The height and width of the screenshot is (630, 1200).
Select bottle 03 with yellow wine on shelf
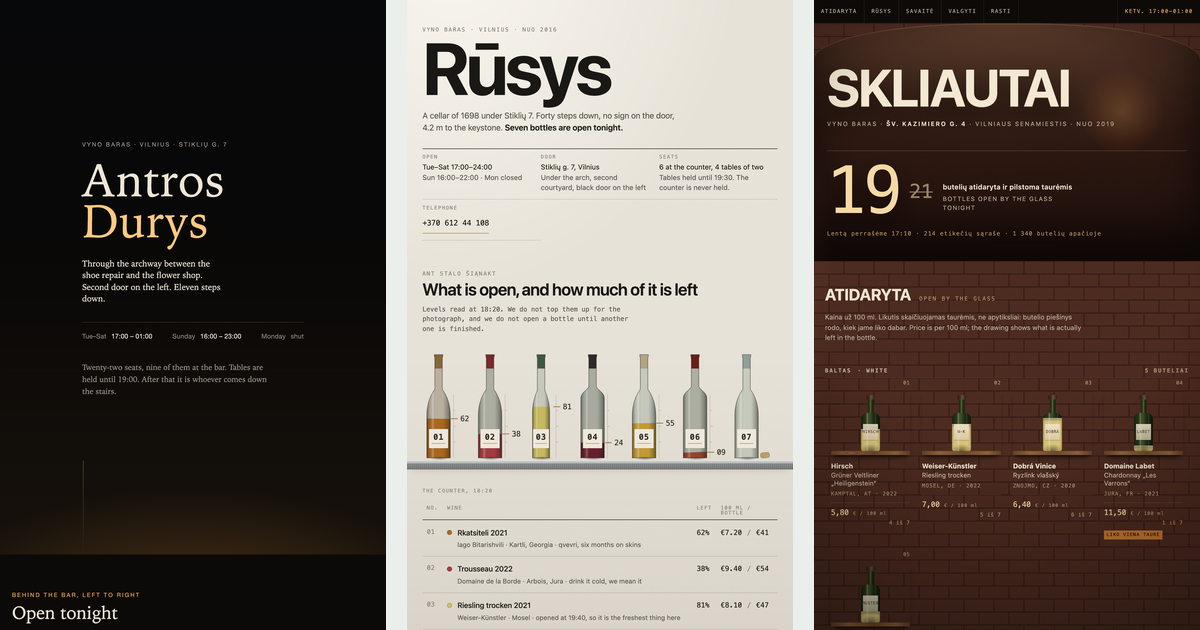point(540,407)
